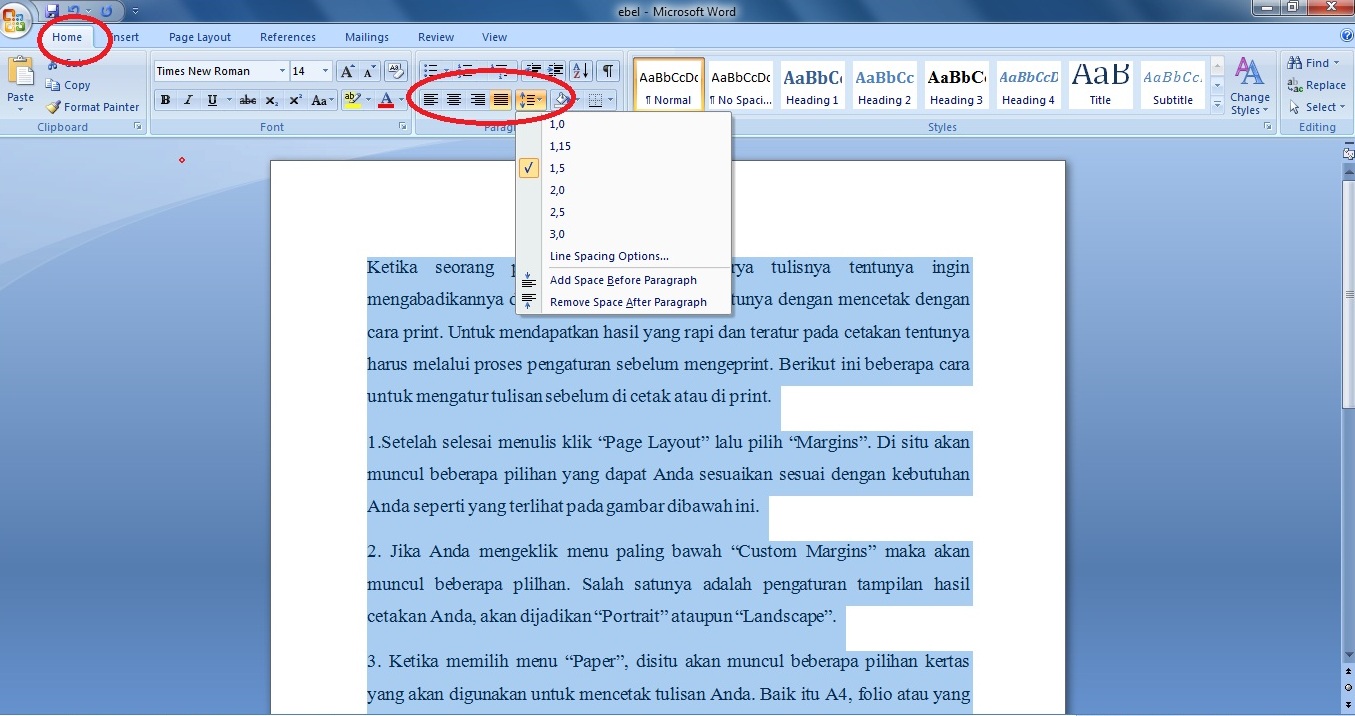Image resolution: width=1355 pixels, height=716 pixels.
Task: Toggle bold formatting
Action: point(165,100)
